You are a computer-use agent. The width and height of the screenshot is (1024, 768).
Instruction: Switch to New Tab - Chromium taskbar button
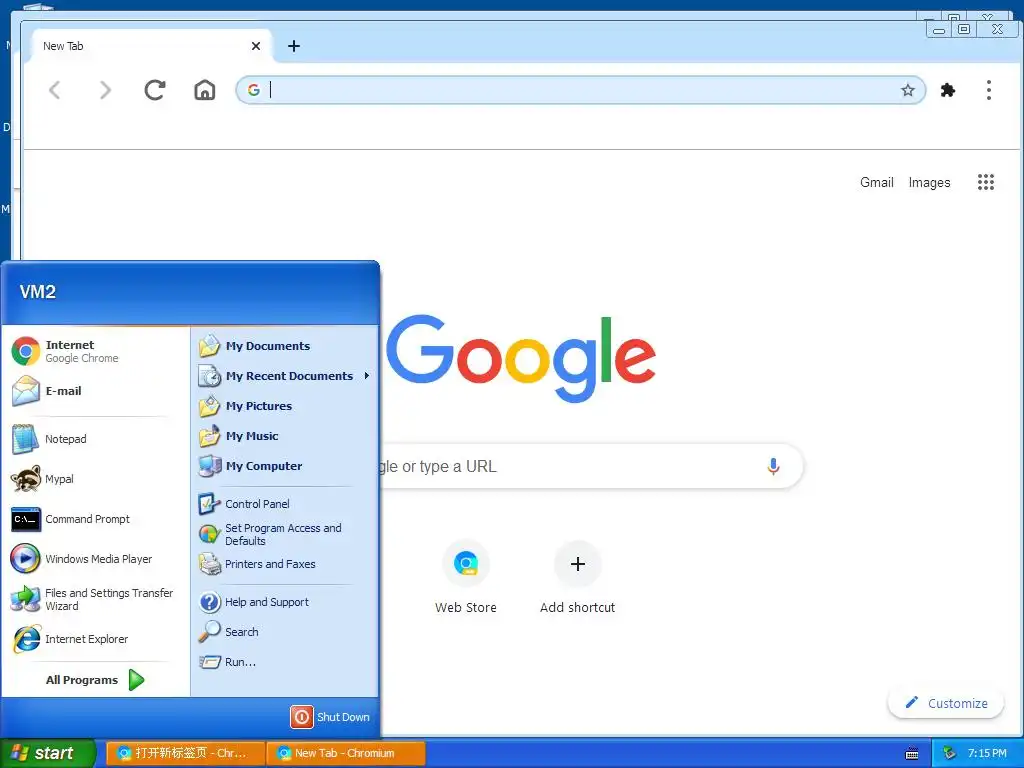pyautogui.click(x=345, y=753)
